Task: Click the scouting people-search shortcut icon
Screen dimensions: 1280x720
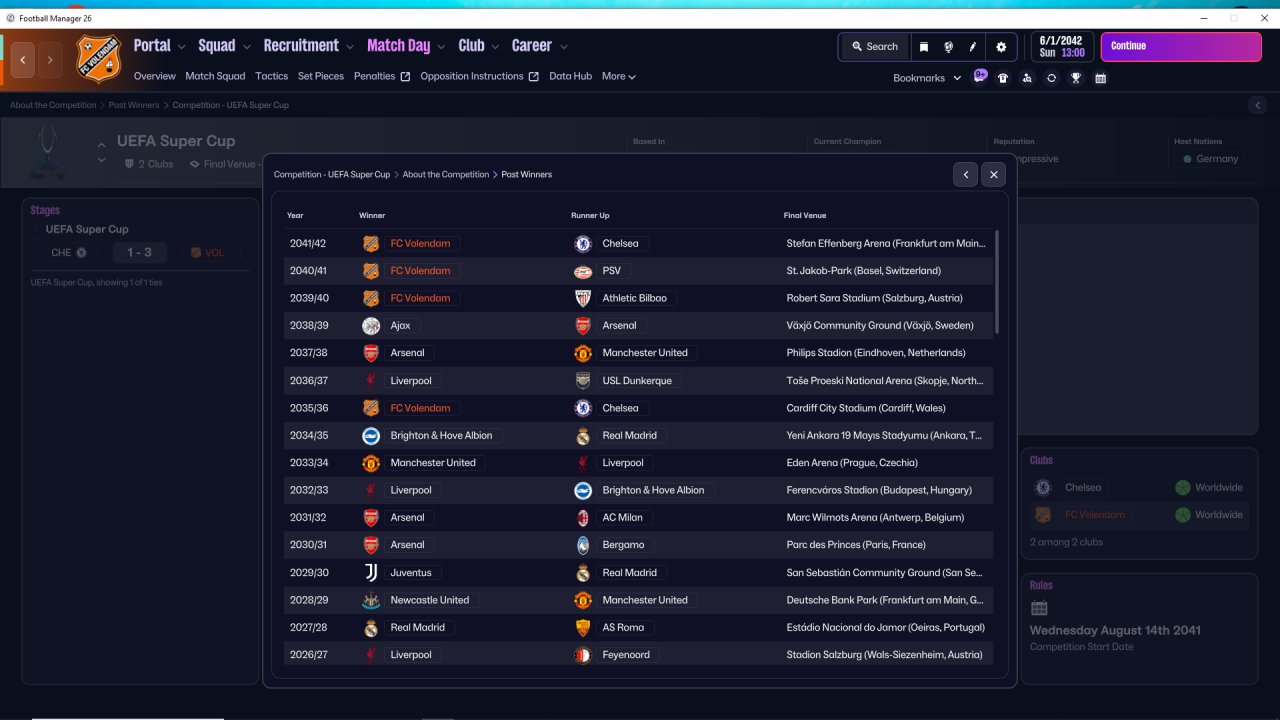Action: pos(1027,78)
